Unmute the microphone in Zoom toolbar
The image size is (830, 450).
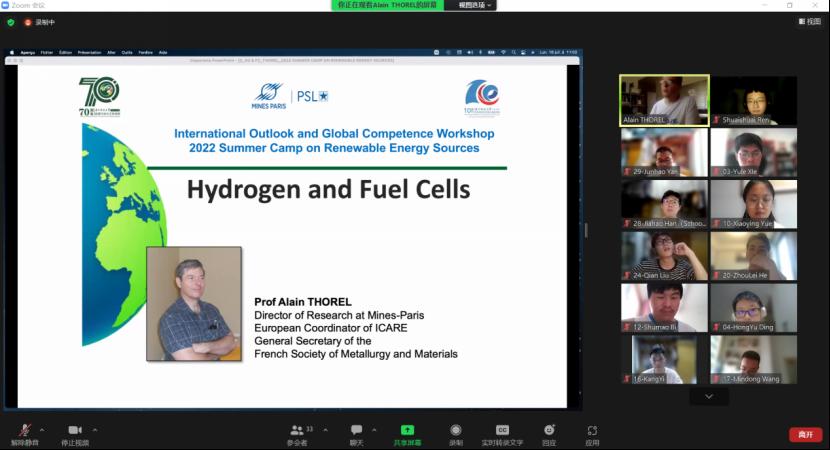(24, 430)
